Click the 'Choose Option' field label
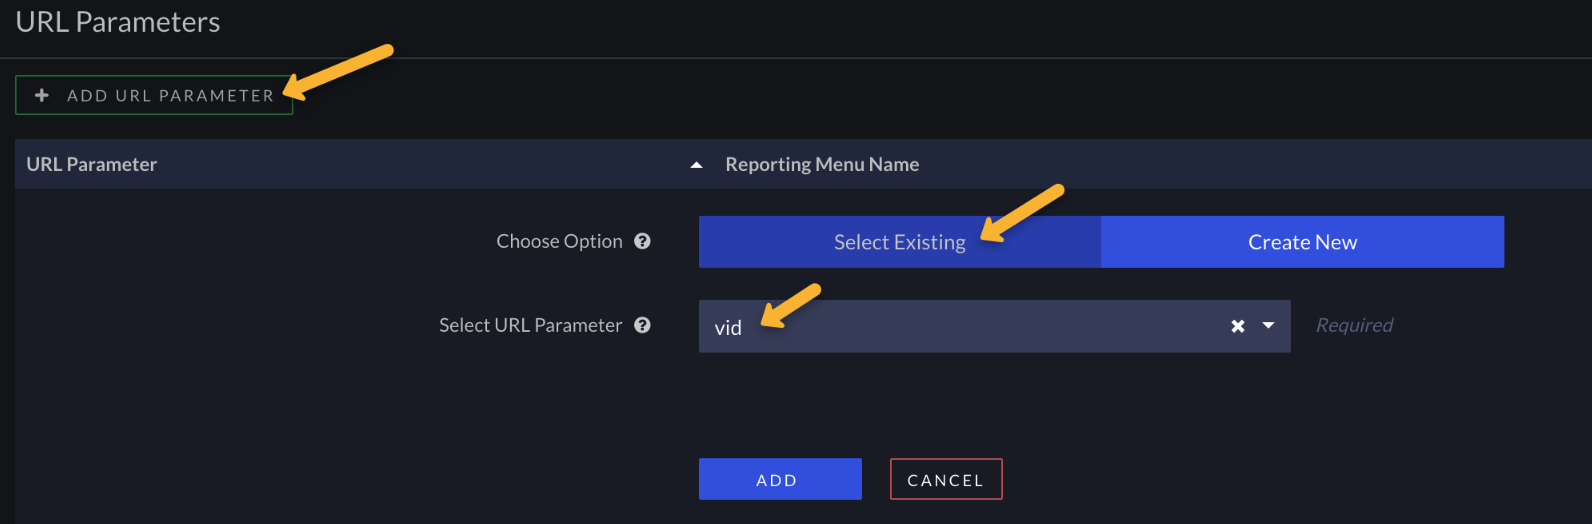 [559, 241]
